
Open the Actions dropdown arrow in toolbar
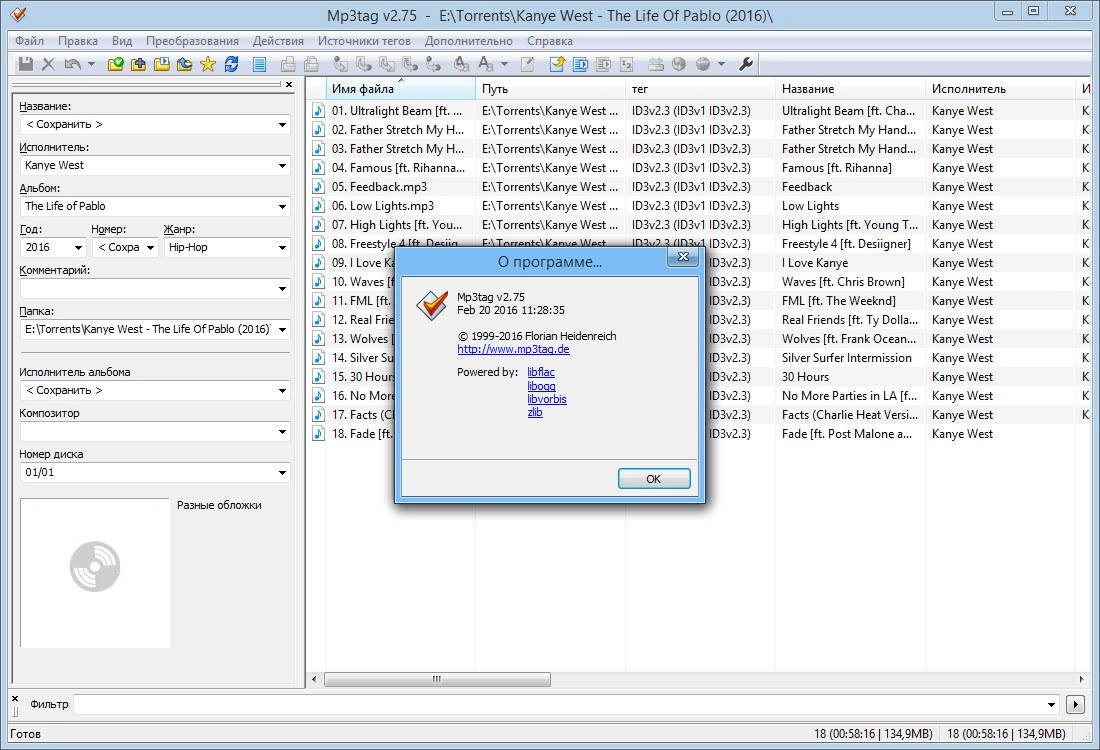click(504, 65)
